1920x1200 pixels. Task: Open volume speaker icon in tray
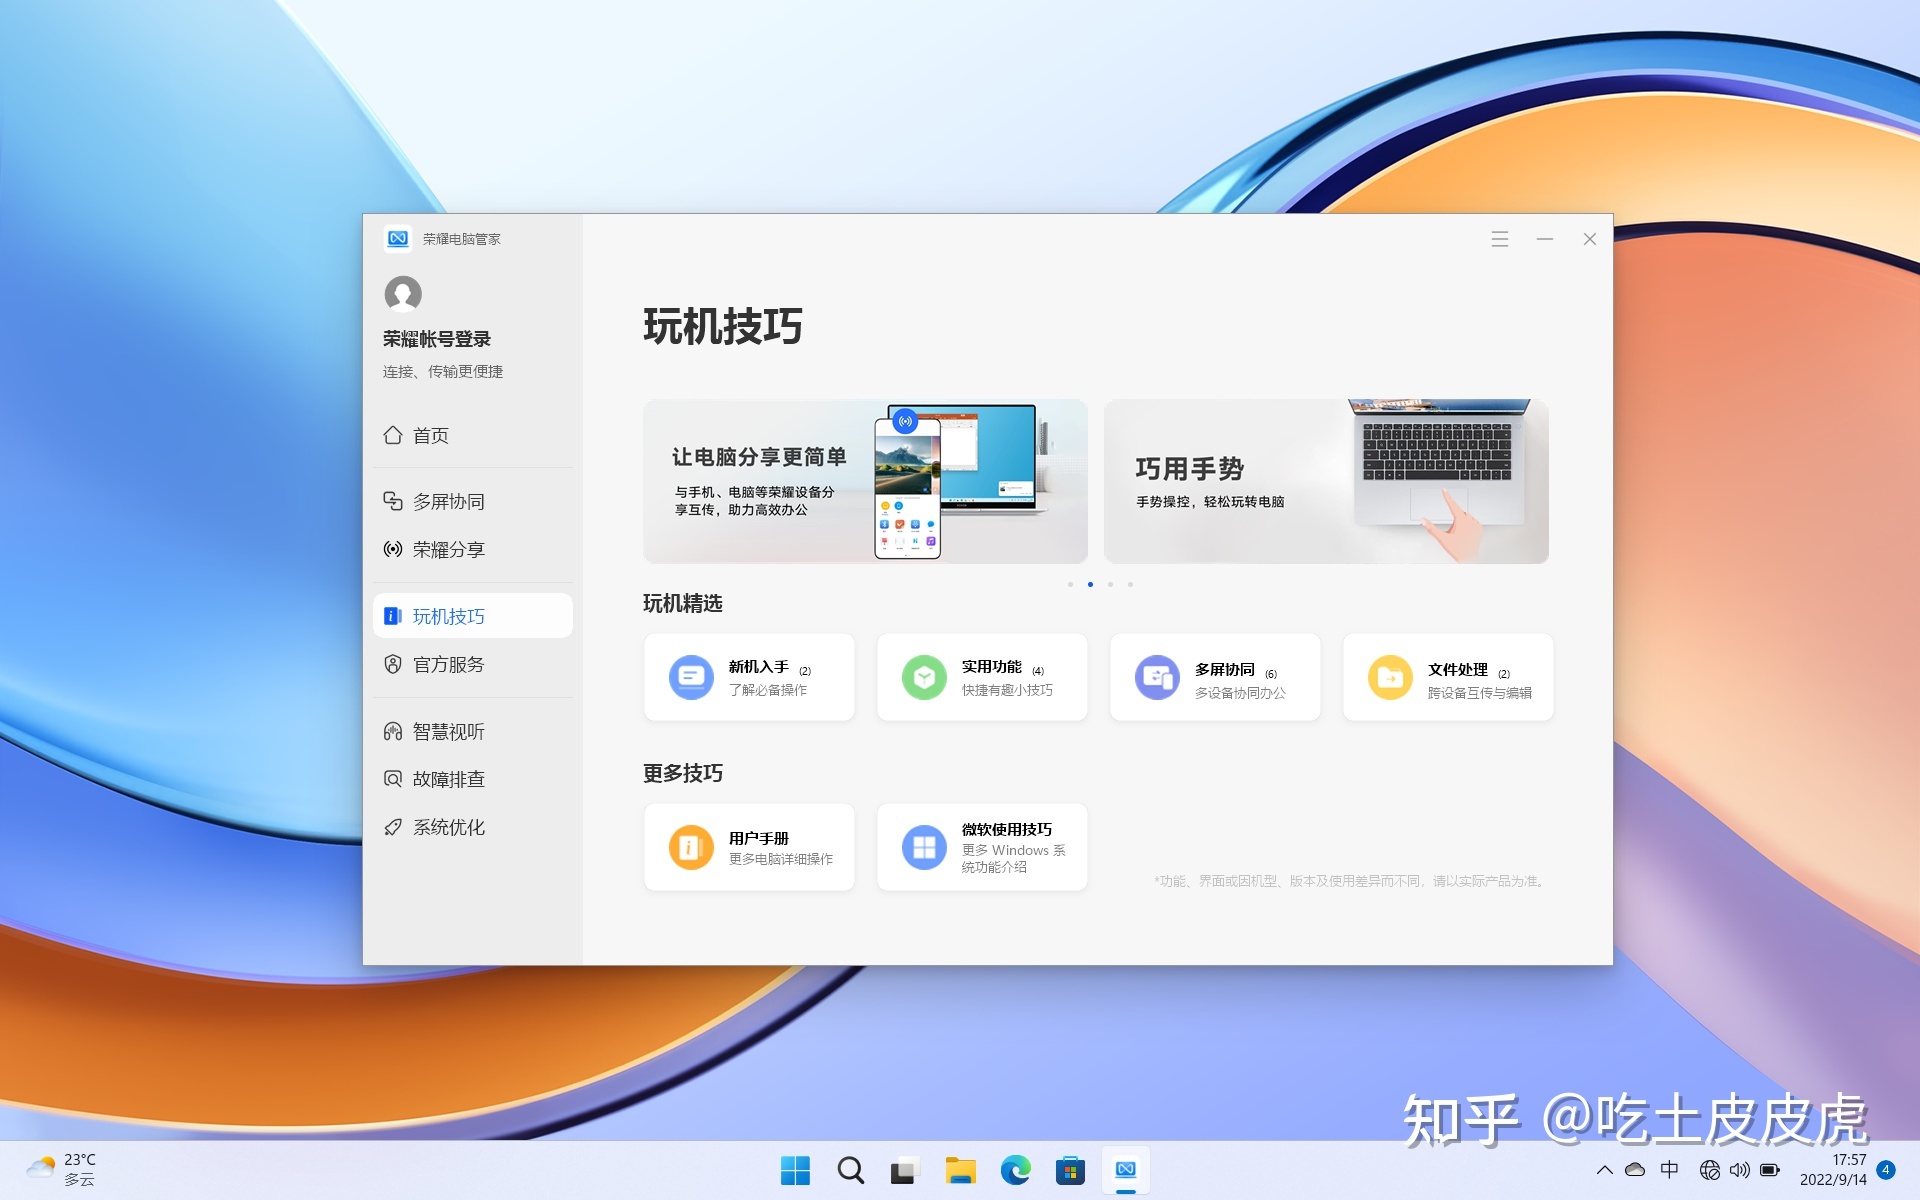click(x=1740, y=1170)
